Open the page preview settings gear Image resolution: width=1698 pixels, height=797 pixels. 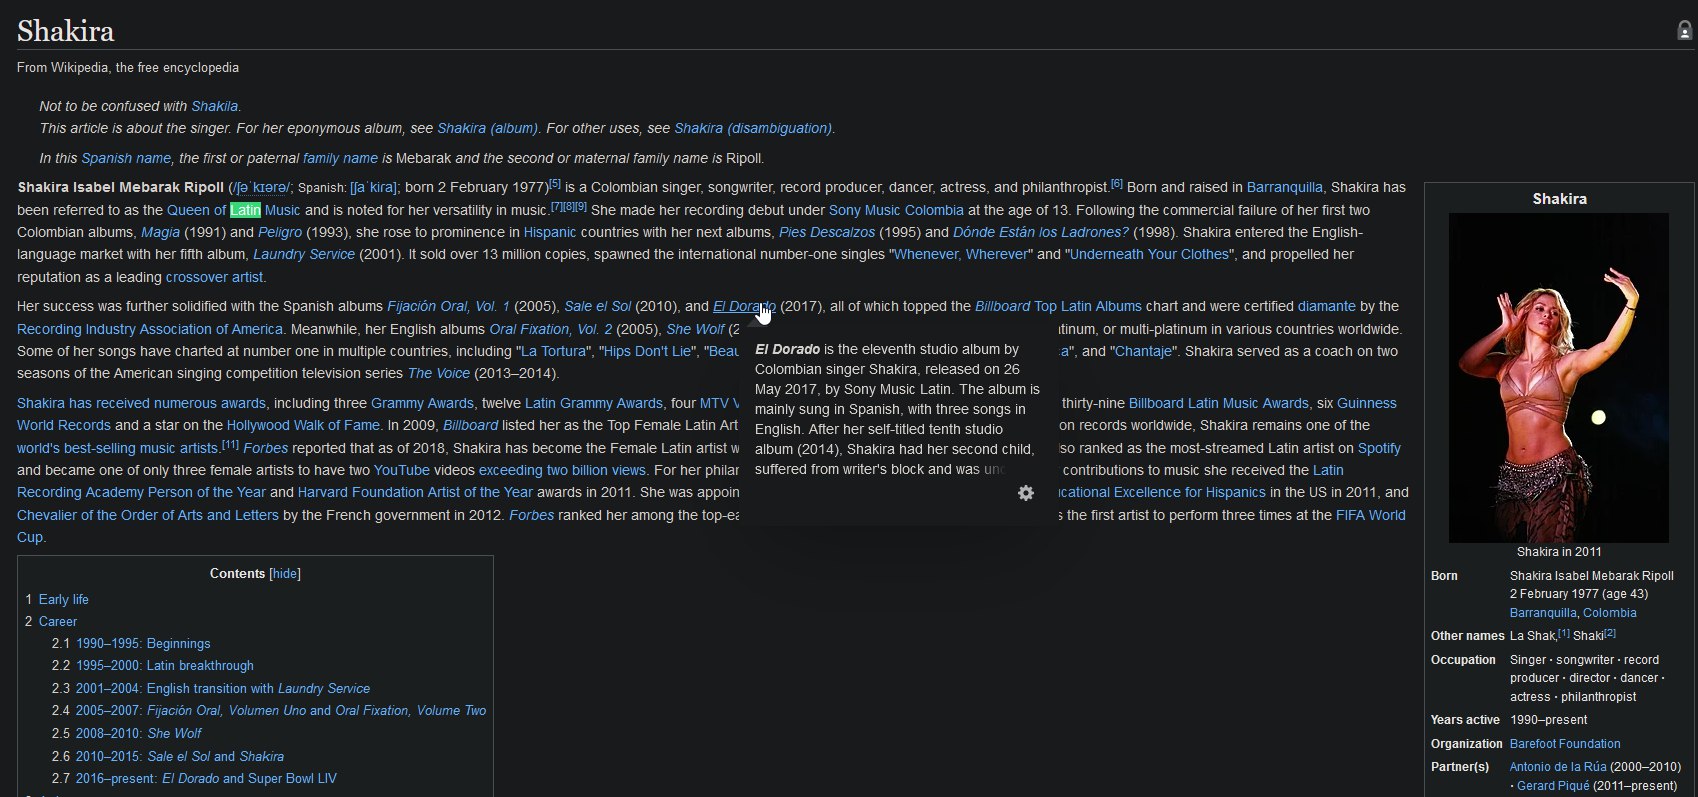tap(1025, 493)
